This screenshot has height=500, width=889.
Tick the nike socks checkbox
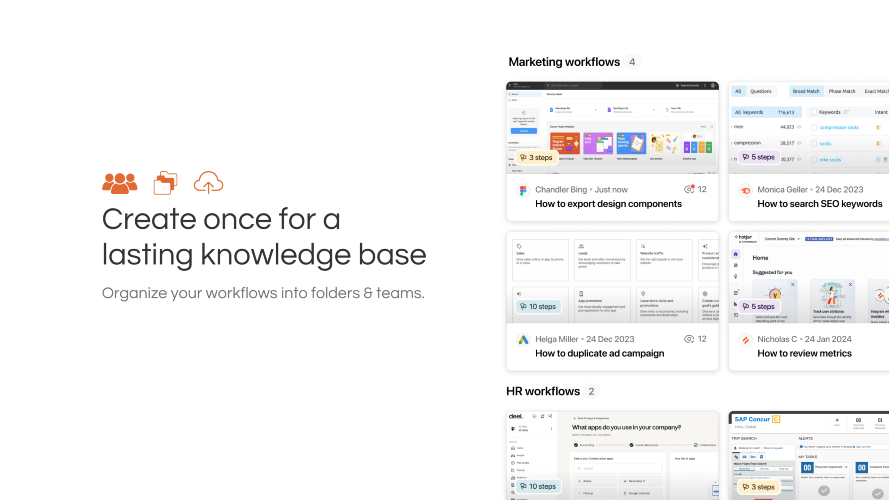(x=814, y=160)
